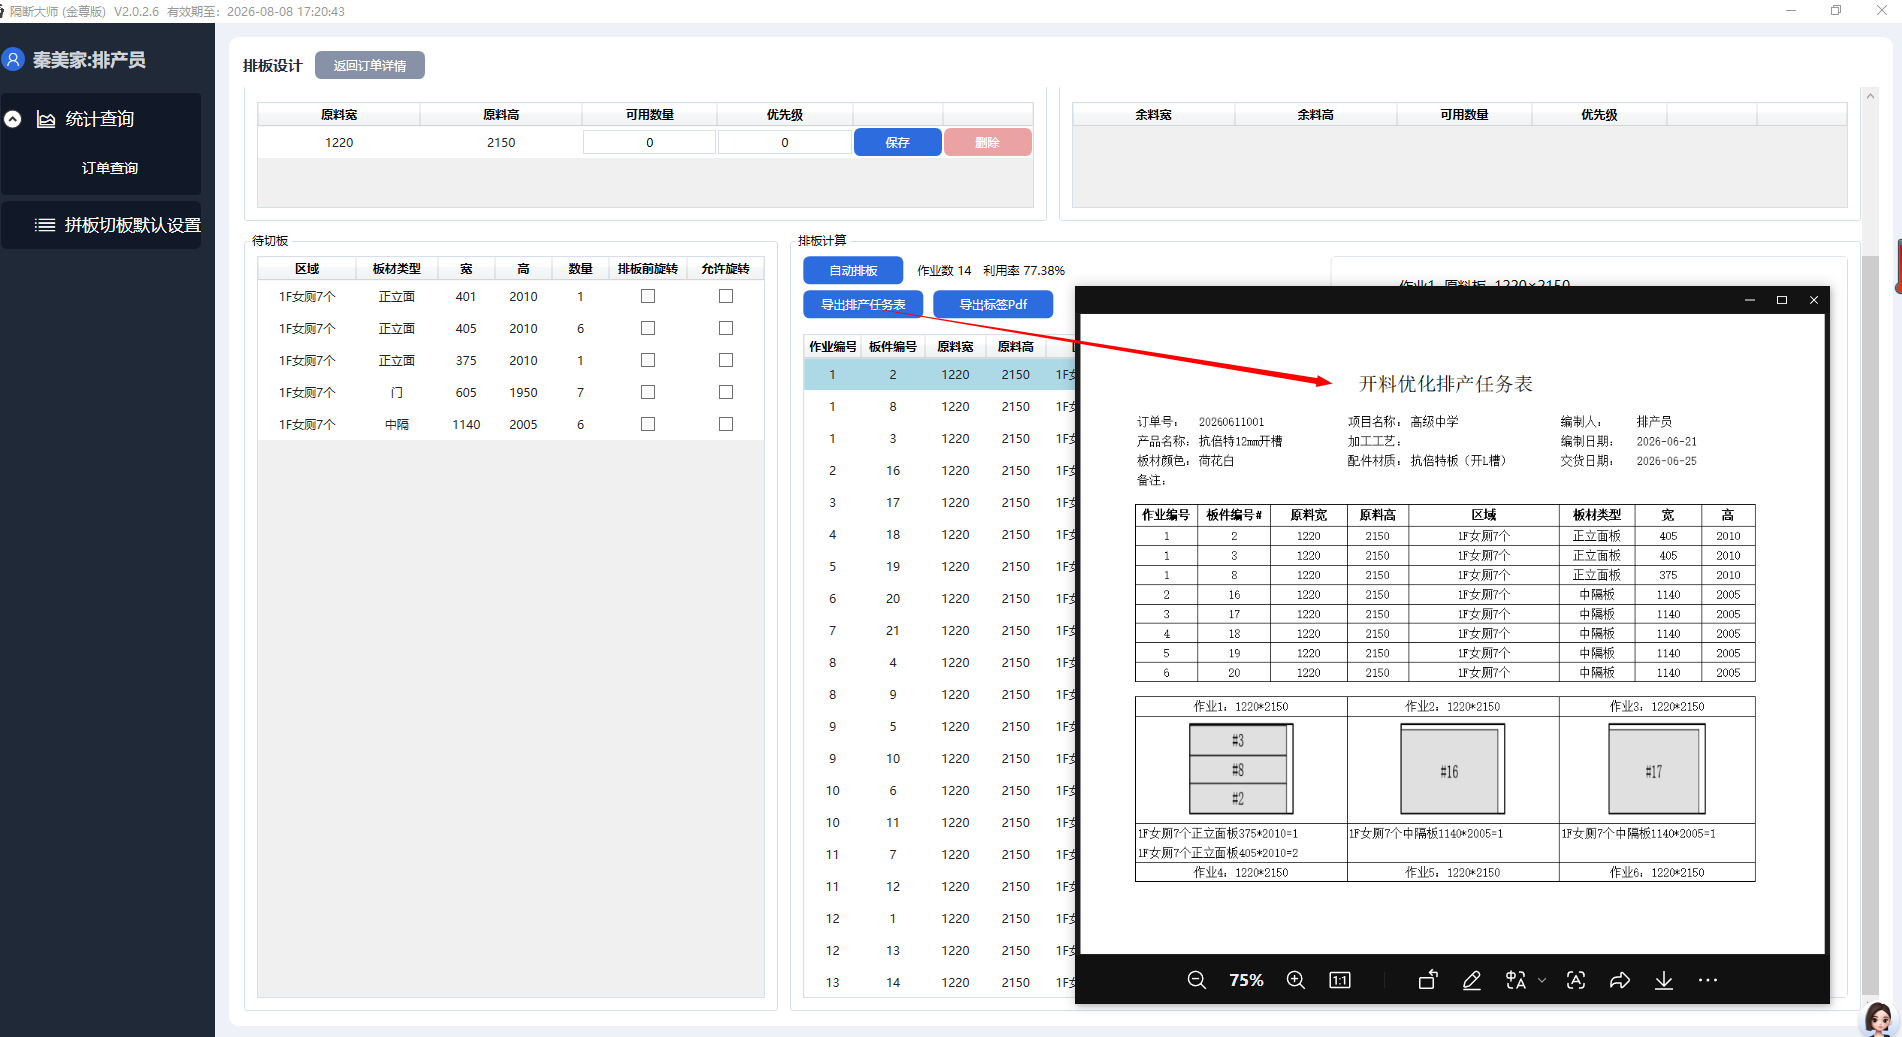Click the 返回订单详情 button
The height and width of the screenshot is (1037, 1902).
click(x=370, y=65)
